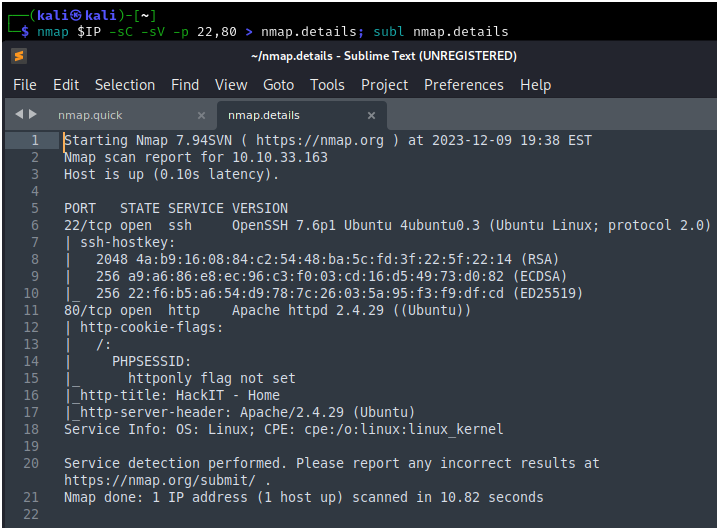Expand the Project menu

[x=385, y=85]
